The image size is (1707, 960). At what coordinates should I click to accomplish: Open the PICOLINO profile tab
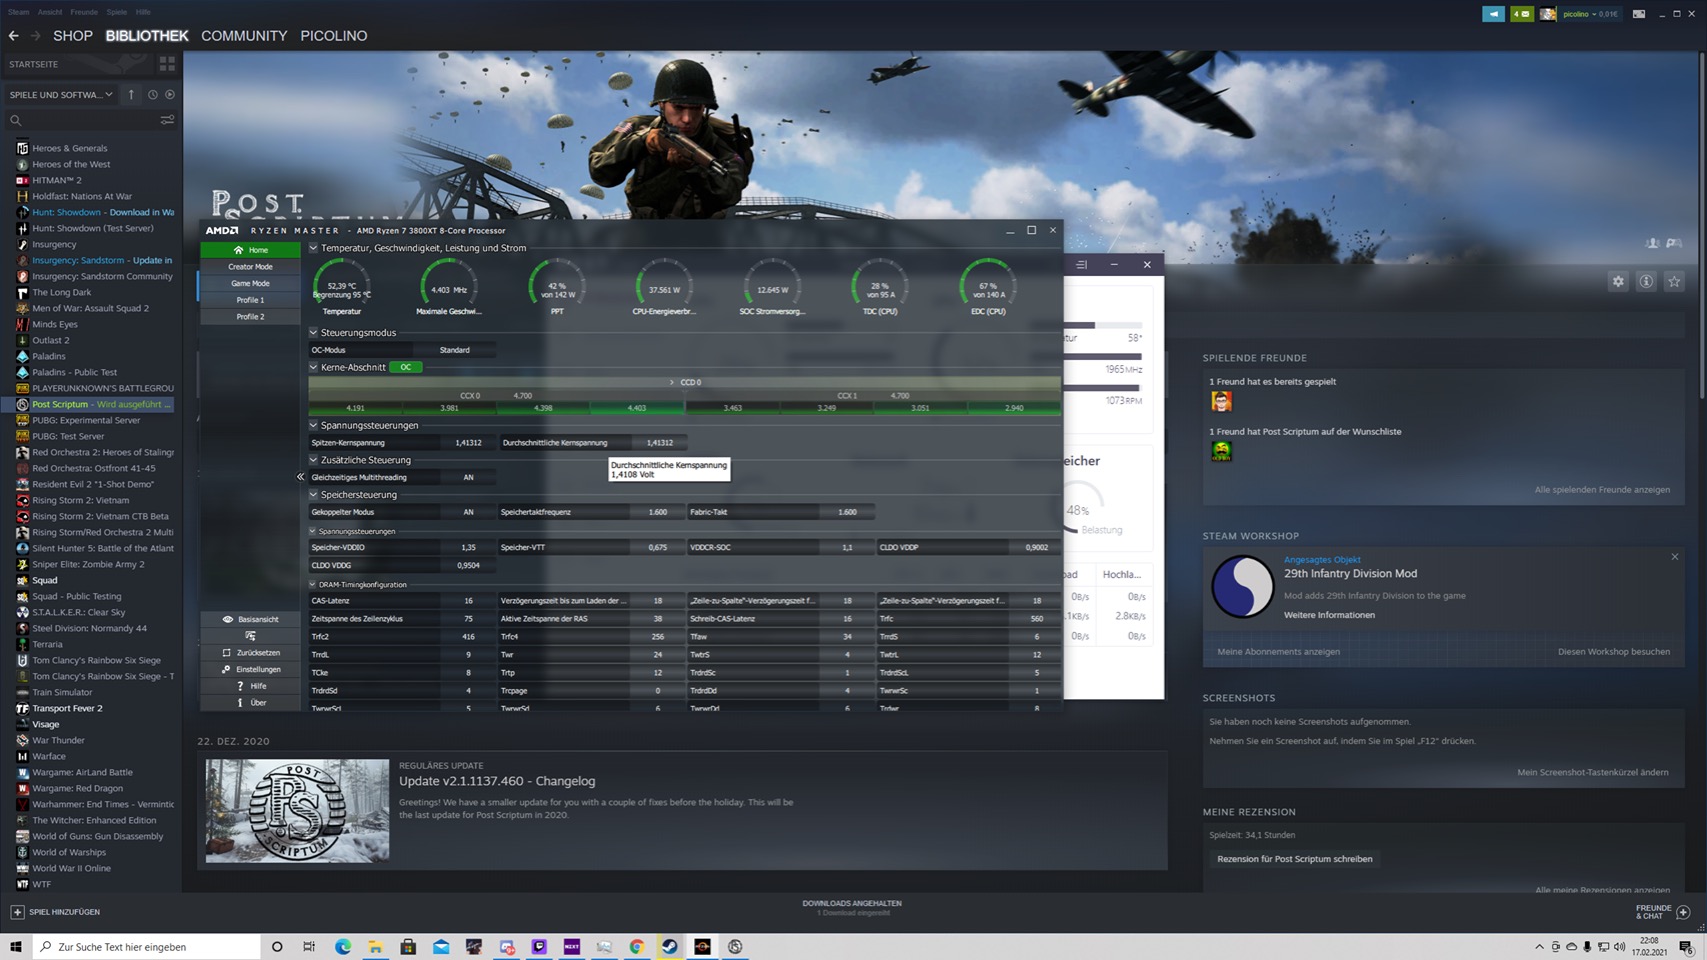(x=334, y=36)
